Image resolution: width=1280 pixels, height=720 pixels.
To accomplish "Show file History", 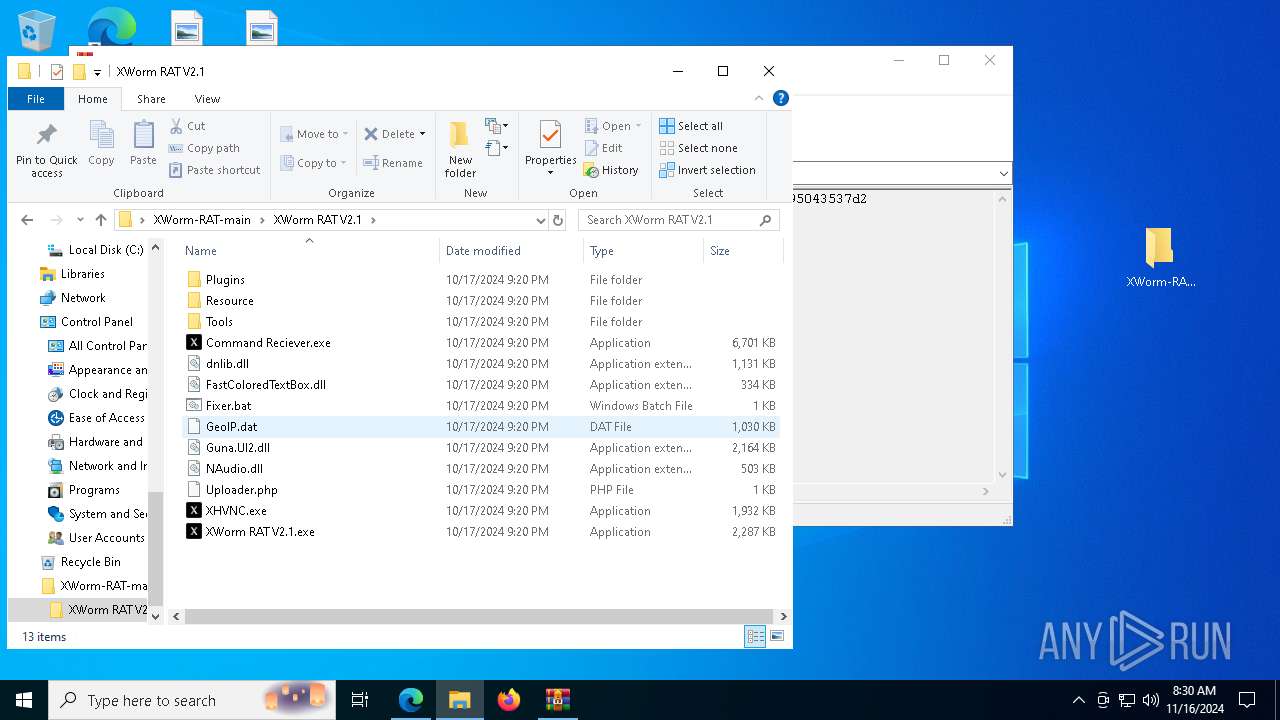I will click(x=611, y=170).
